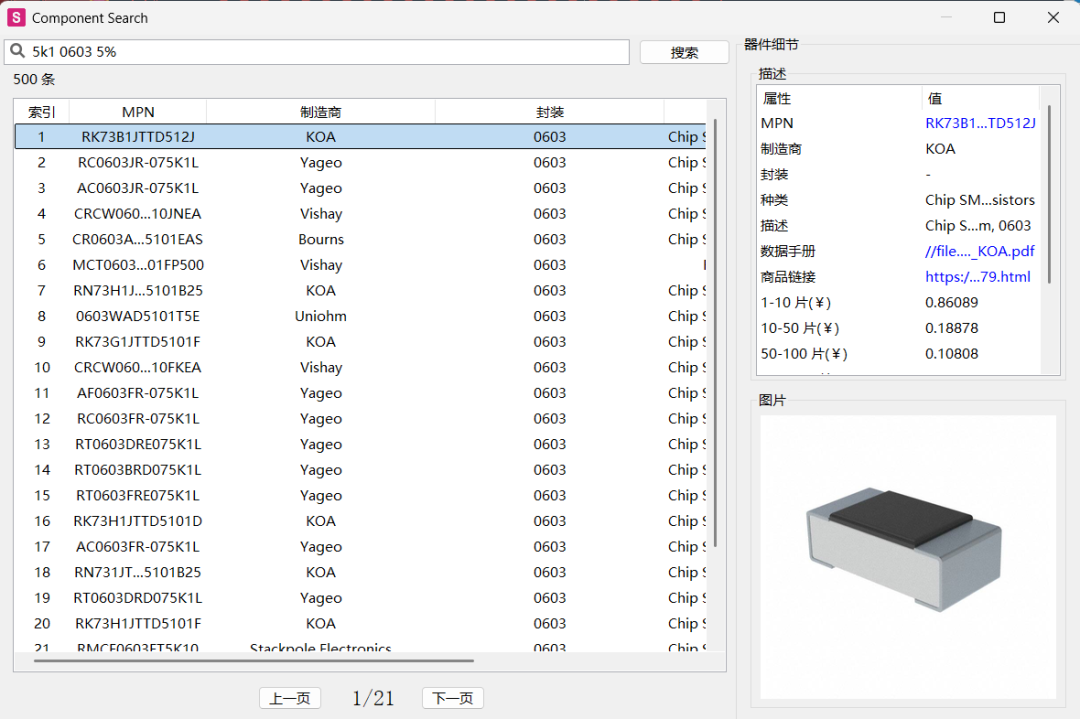
Task: Sort by the 索引 column header
Action: pyautogui.click(x=41, y=112)
